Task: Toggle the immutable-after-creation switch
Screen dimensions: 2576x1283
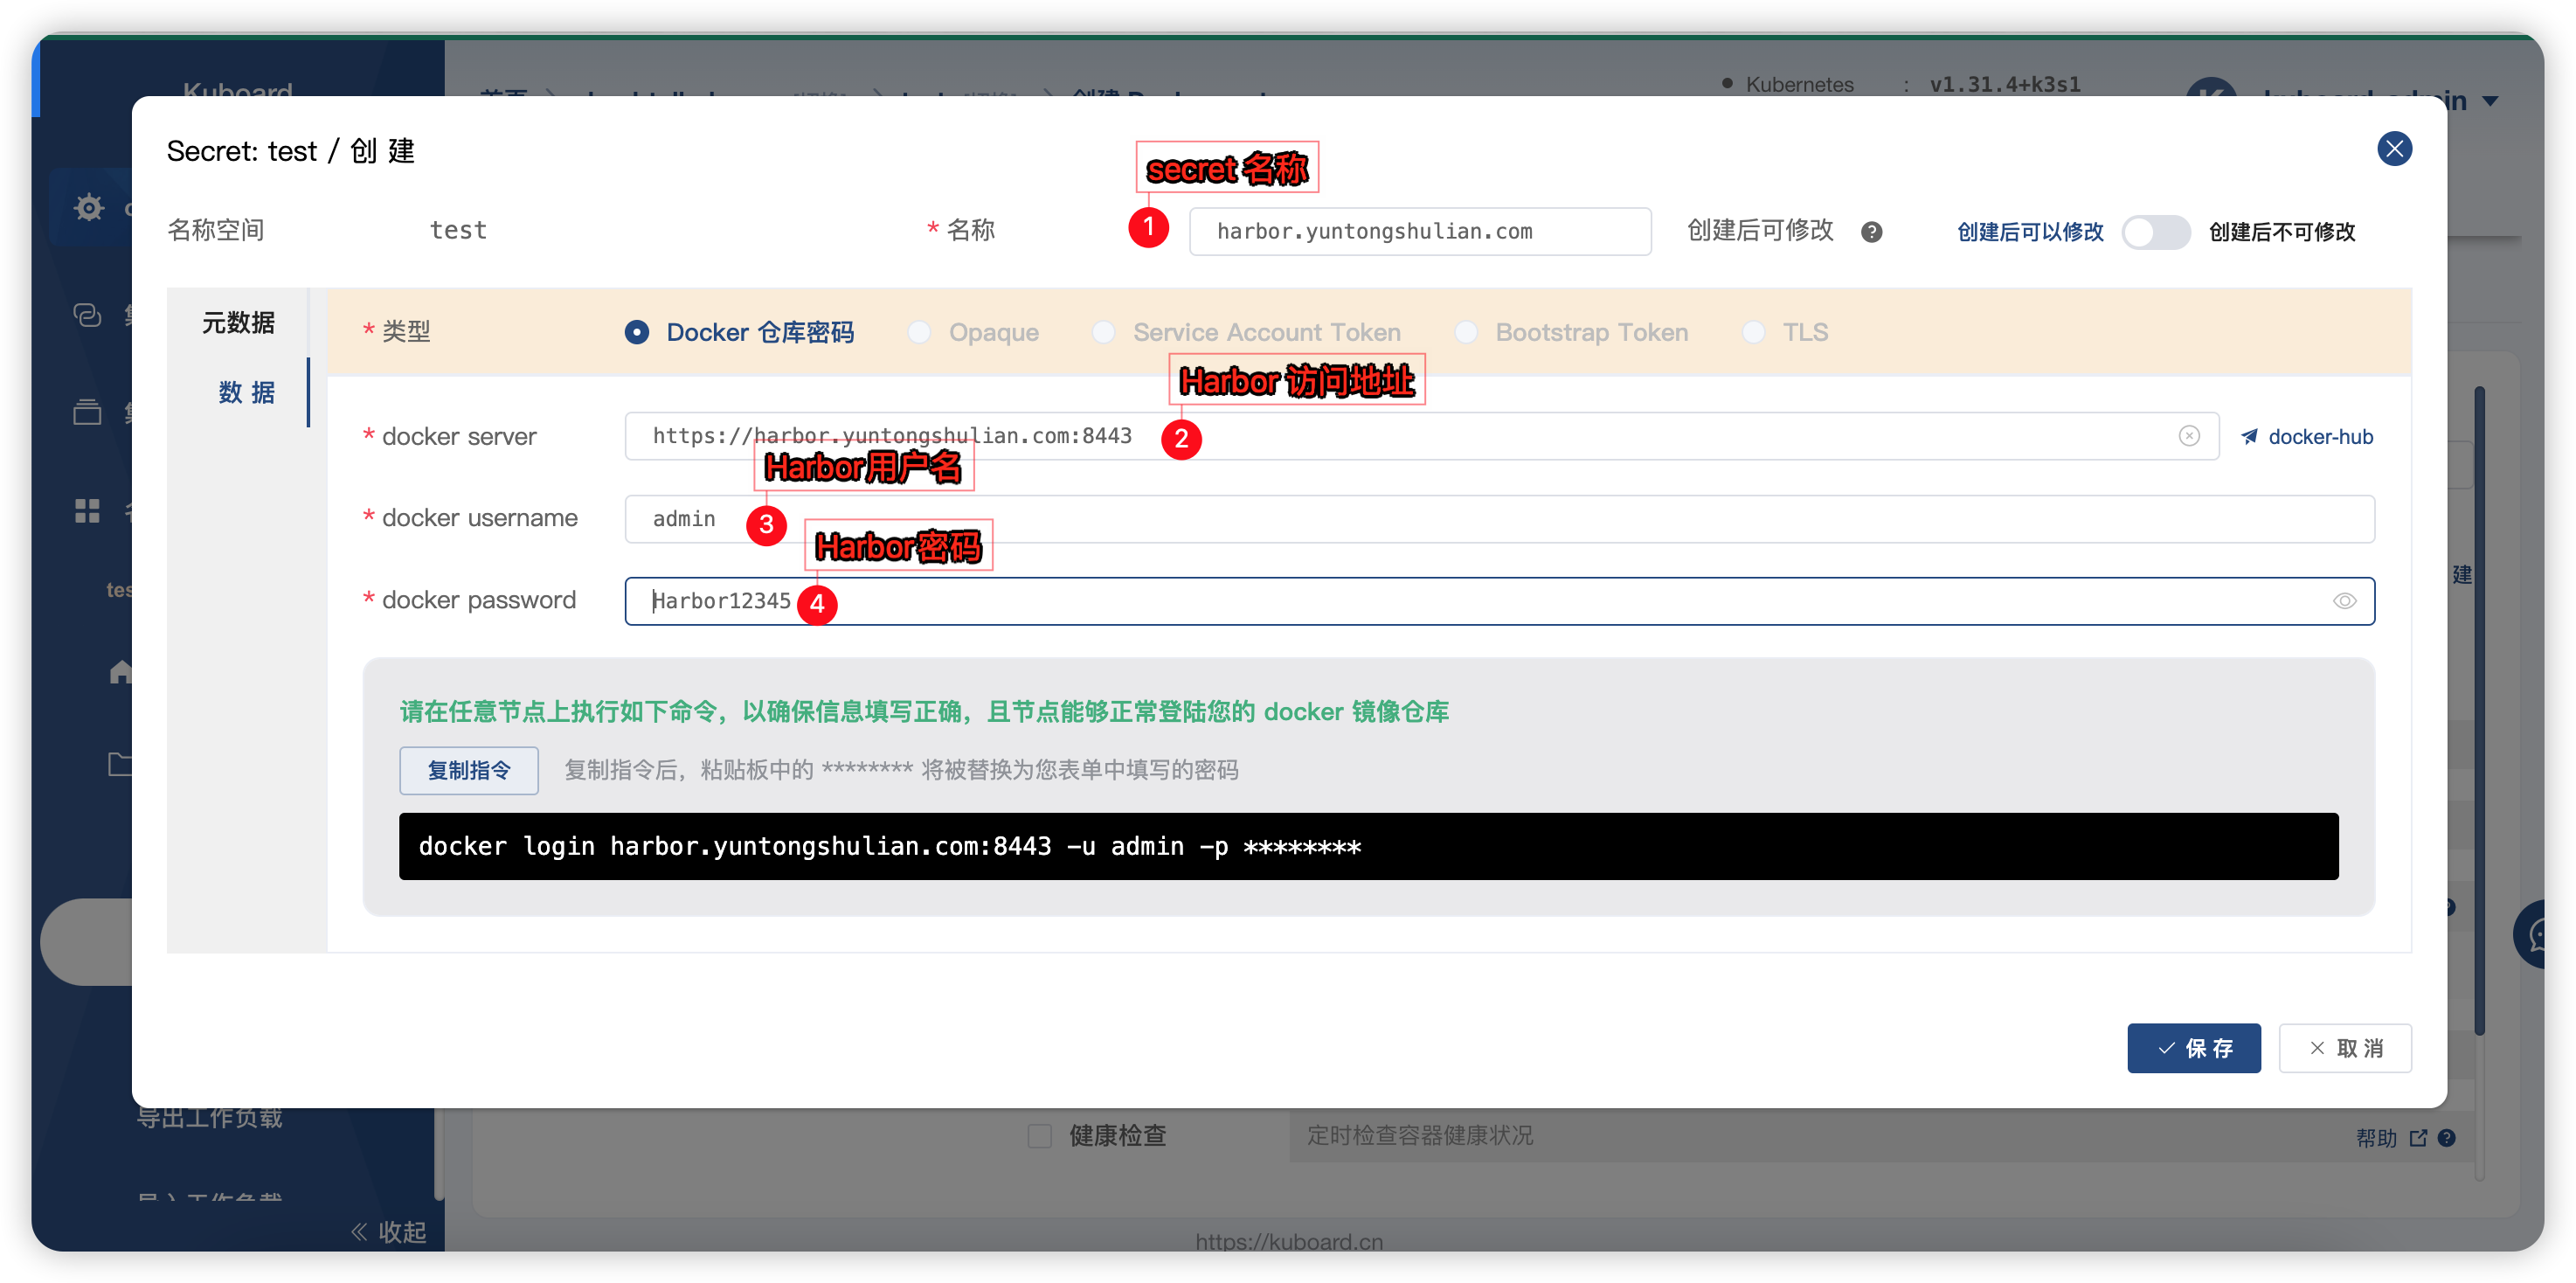Action: coord(2155,232)
